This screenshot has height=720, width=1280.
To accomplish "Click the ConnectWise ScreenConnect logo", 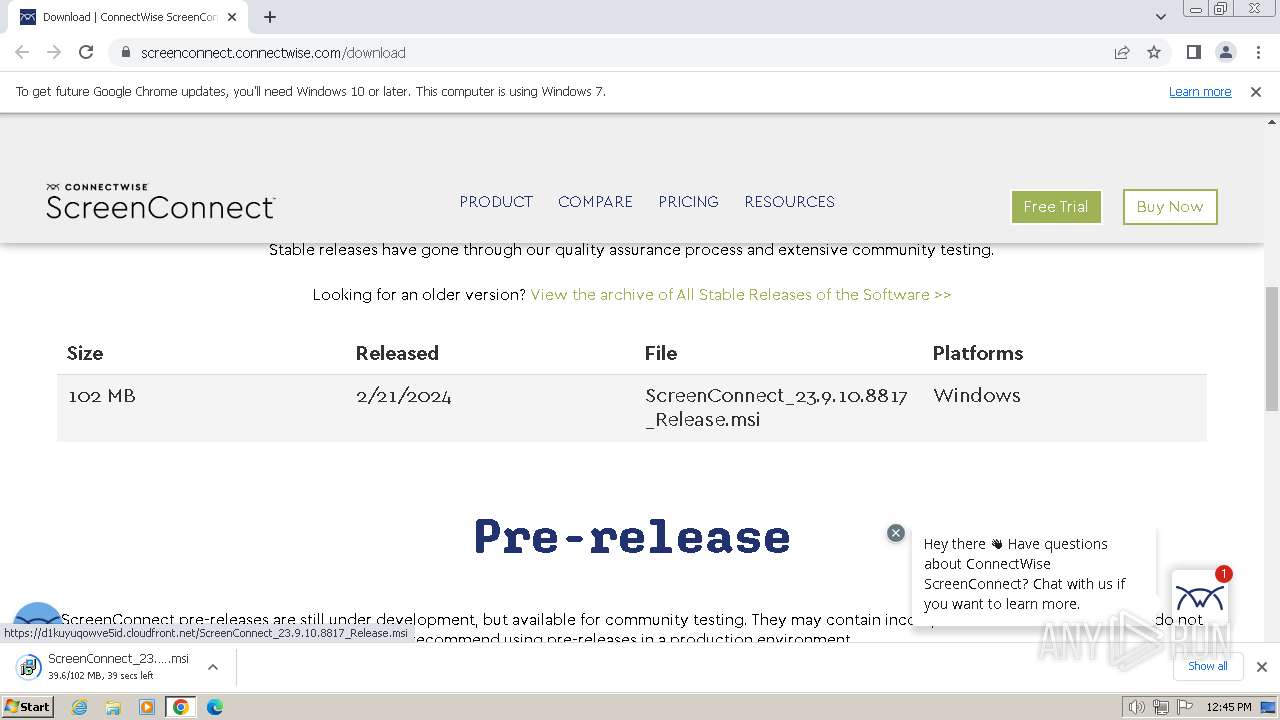I will [x=160, y=201].
